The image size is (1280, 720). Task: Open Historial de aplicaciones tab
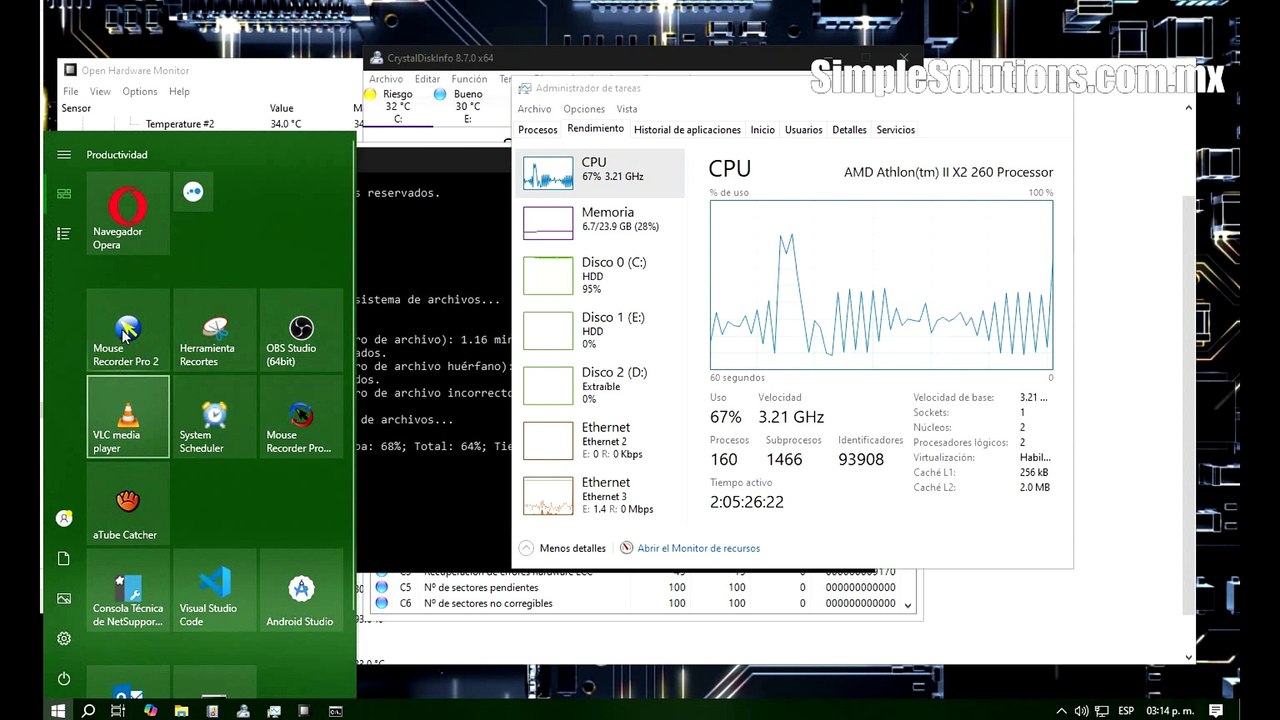688,130
